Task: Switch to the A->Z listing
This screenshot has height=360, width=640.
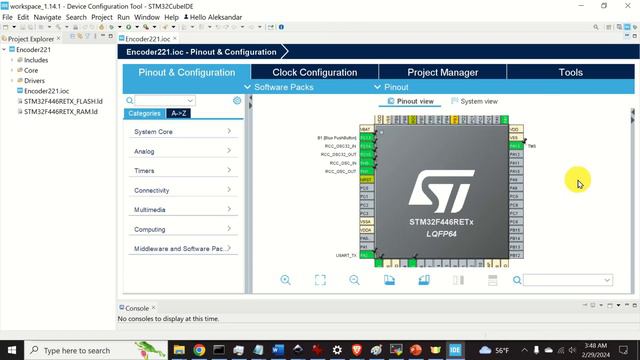Action: [x=179, y=113]
